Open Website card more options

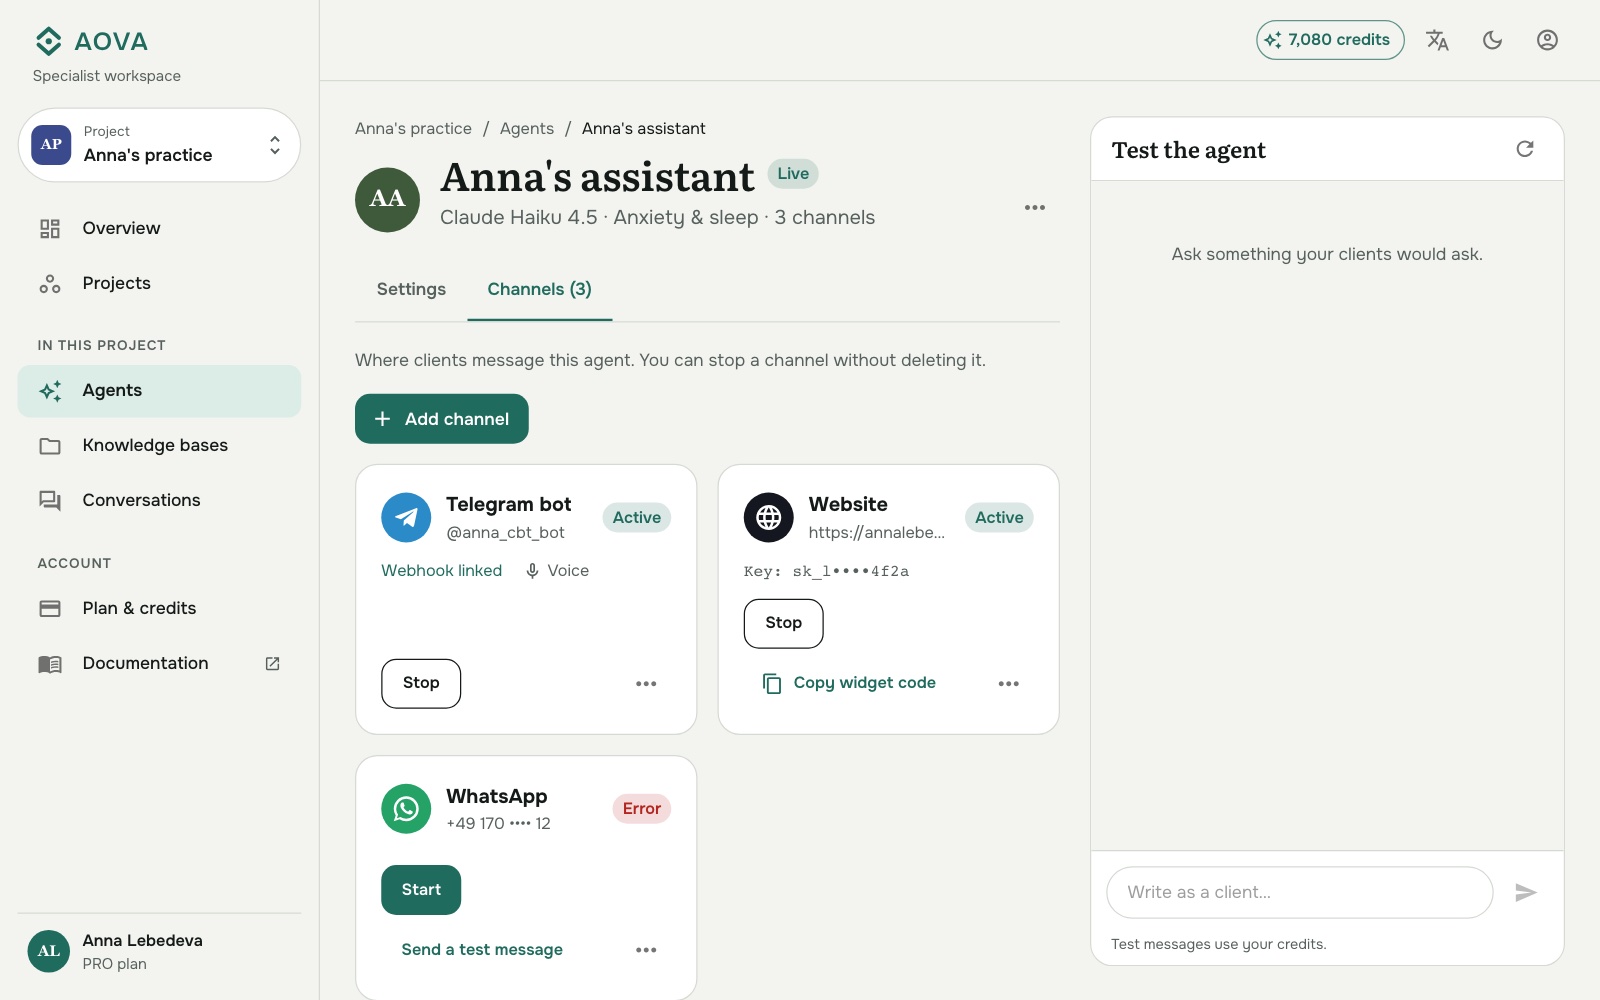point(1009,684)
